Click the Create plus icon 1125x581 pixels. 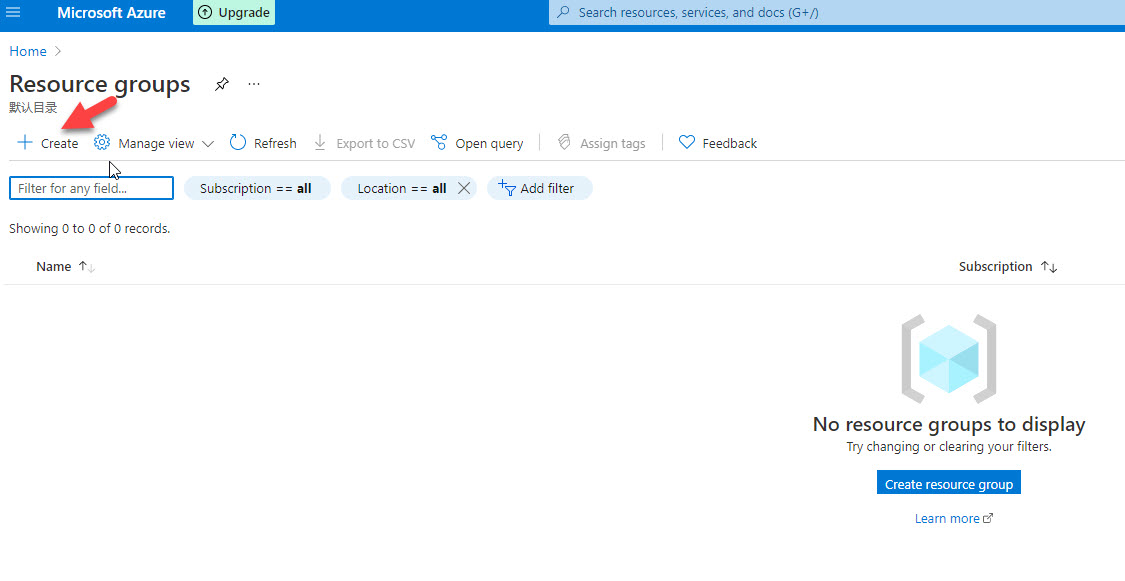click(25, 143)
